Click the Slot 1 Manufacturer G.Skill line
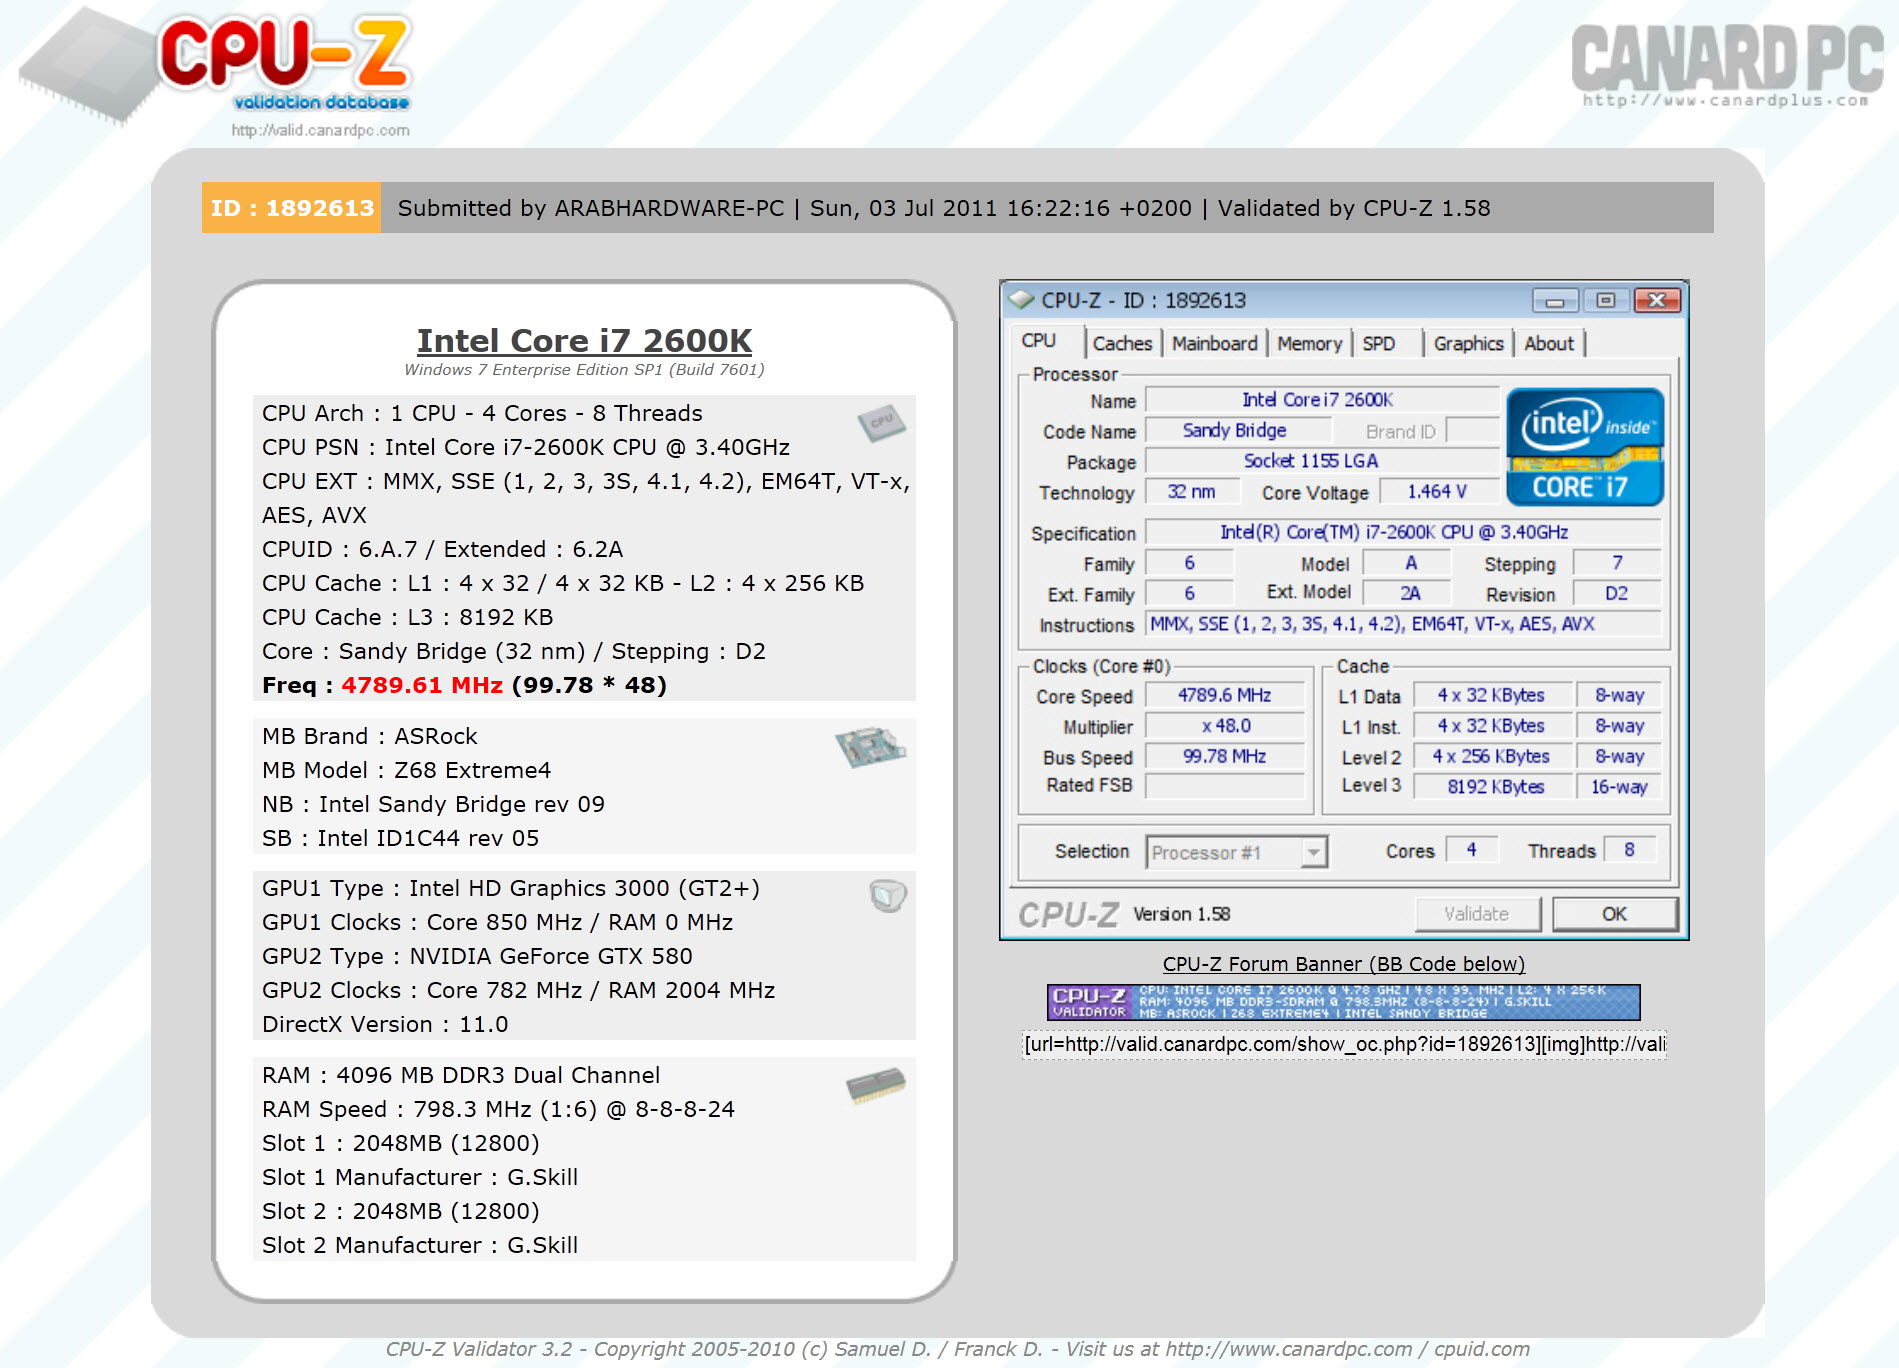 [420, 1177]
